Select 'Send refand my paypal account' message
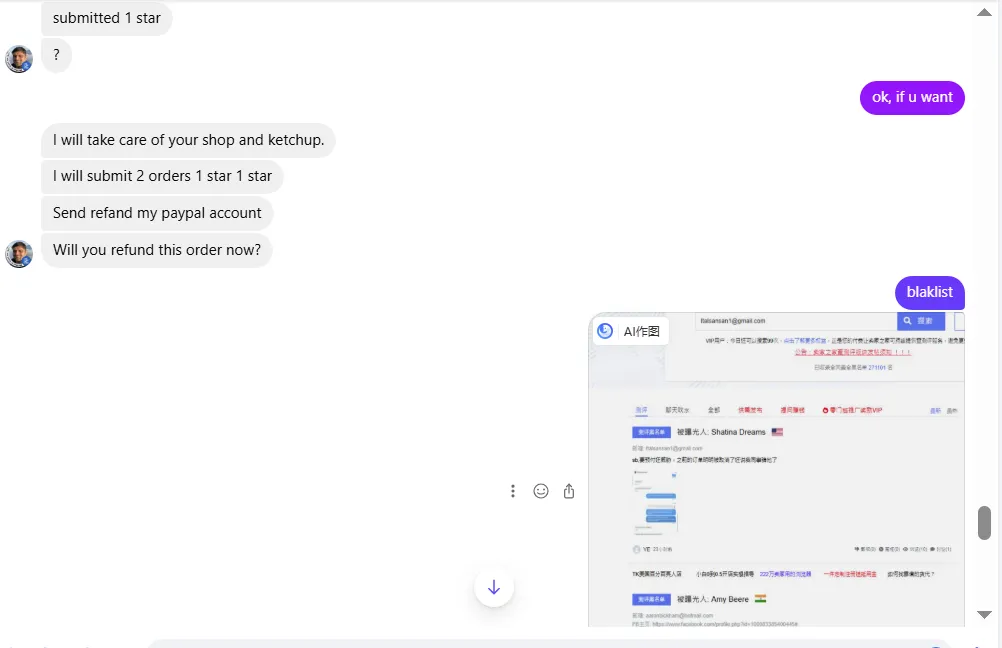 click(157, 213)
